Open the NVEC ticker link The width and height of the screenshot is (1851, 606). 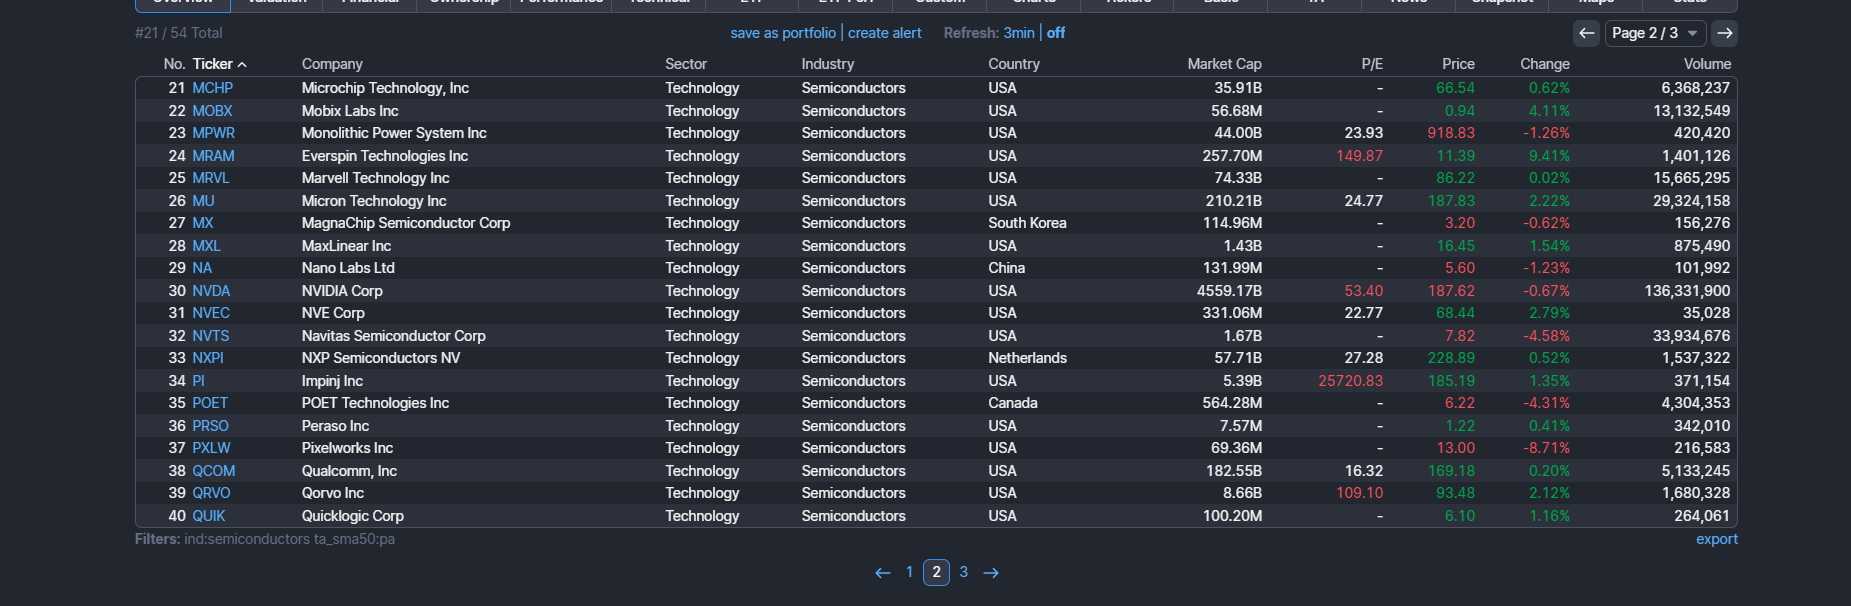tap(211, 313)
